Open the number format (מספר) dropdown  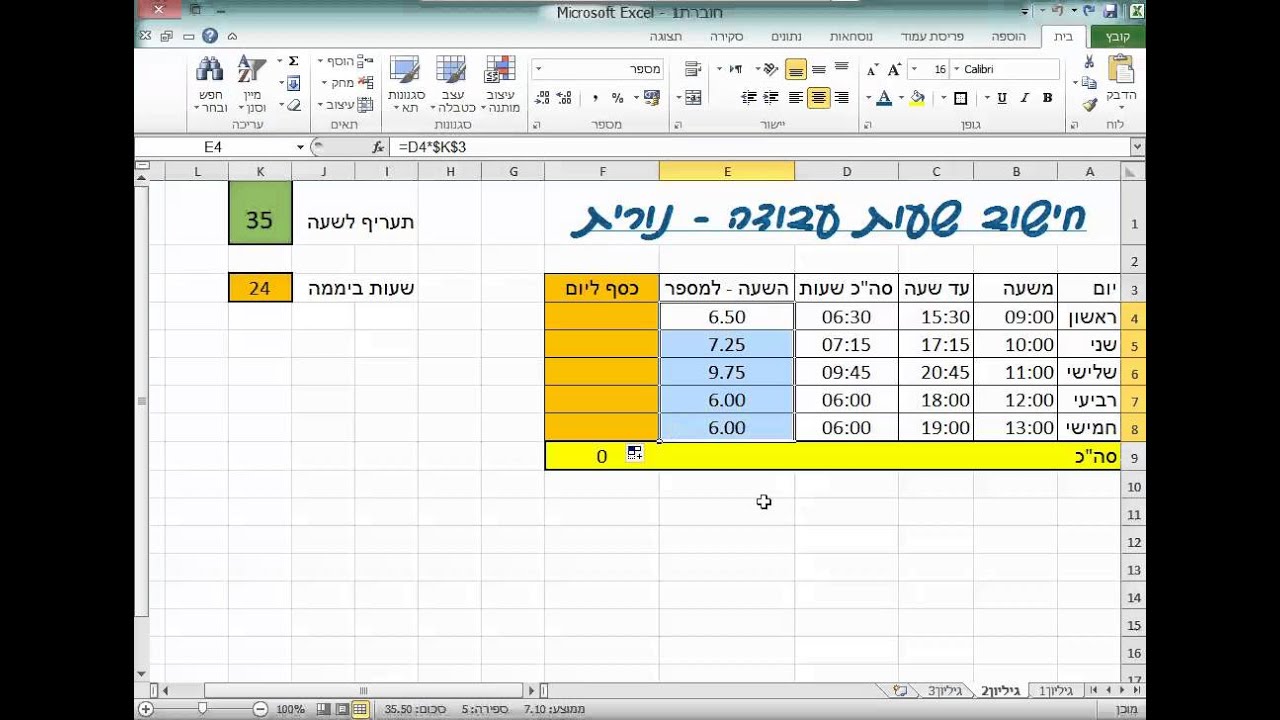(538, 69)
